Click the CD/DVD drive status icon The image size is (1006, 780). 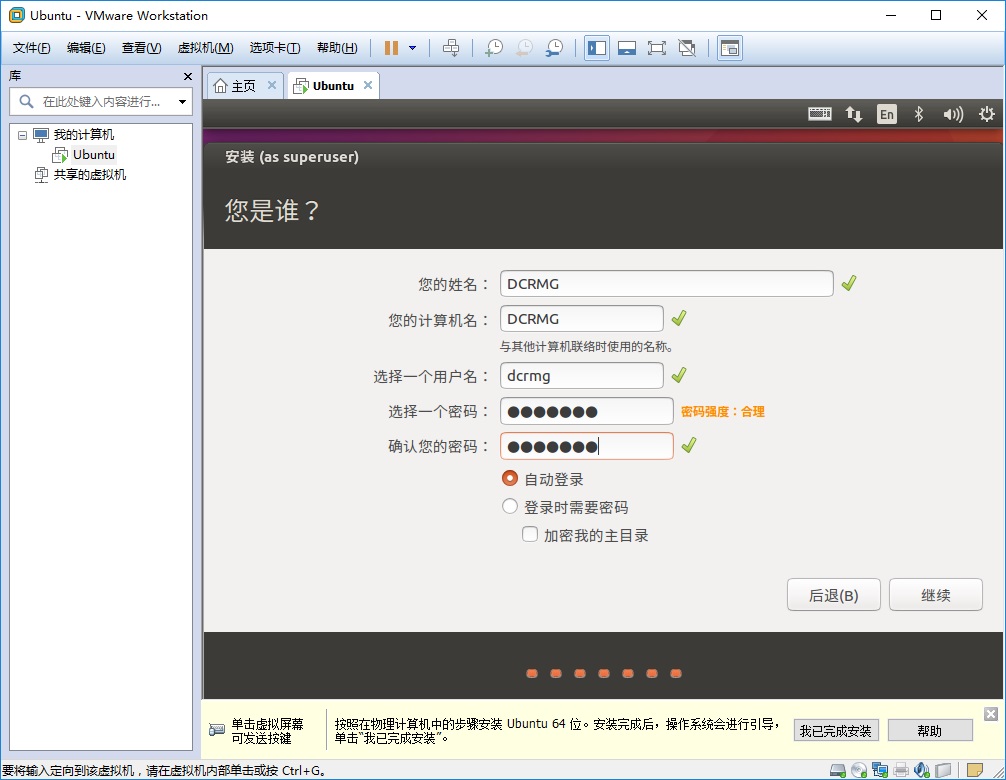click(858, 770)
